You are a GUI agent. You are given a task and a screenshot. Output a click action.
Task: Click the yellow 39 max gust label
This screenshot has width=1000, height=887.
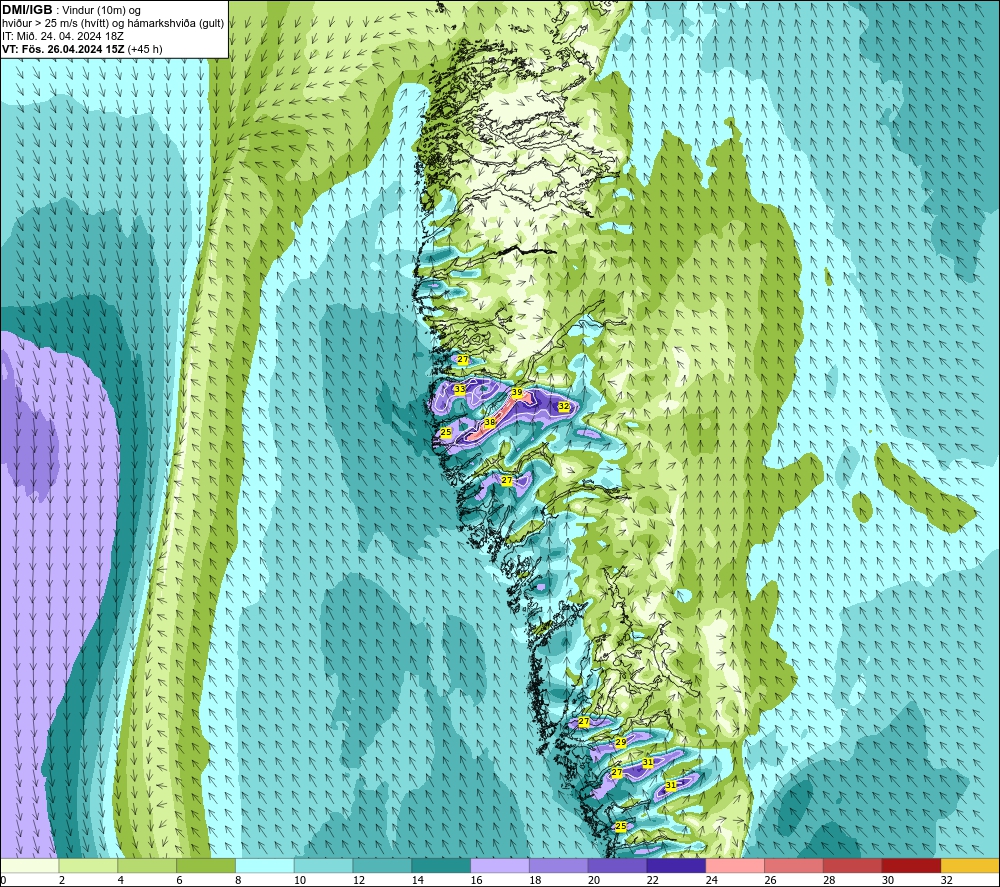point(517,393)
